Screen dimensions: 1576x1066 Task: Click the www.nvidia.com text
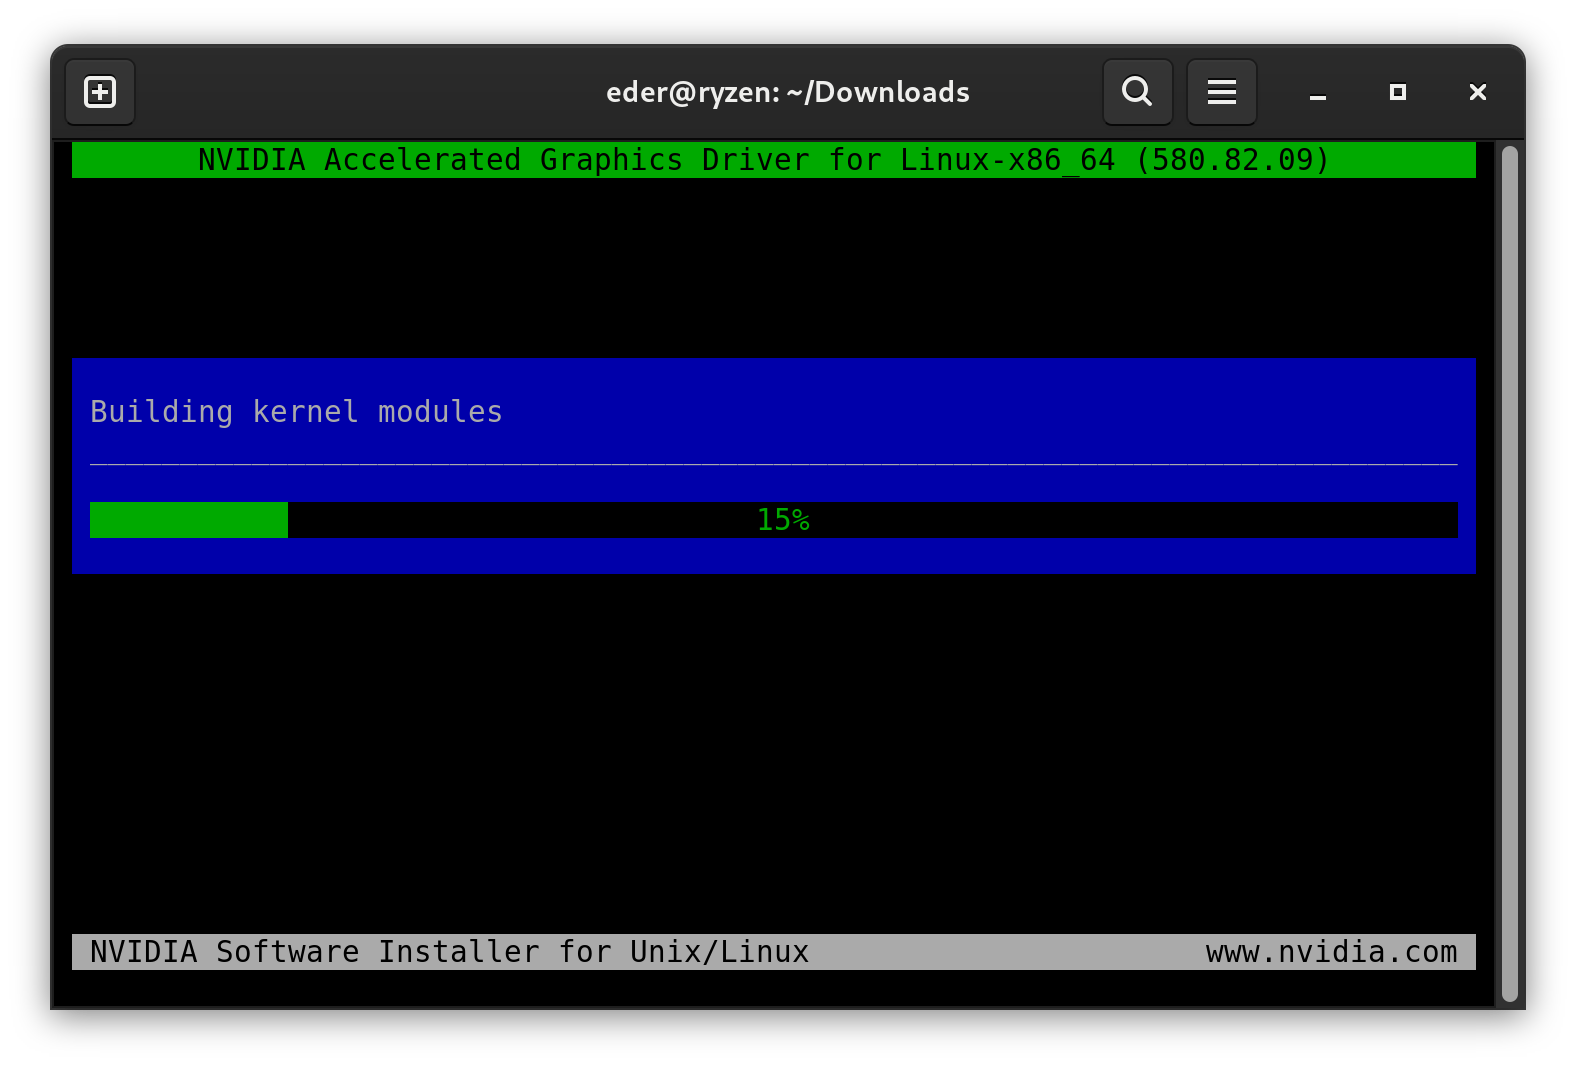coord(1331,952)
